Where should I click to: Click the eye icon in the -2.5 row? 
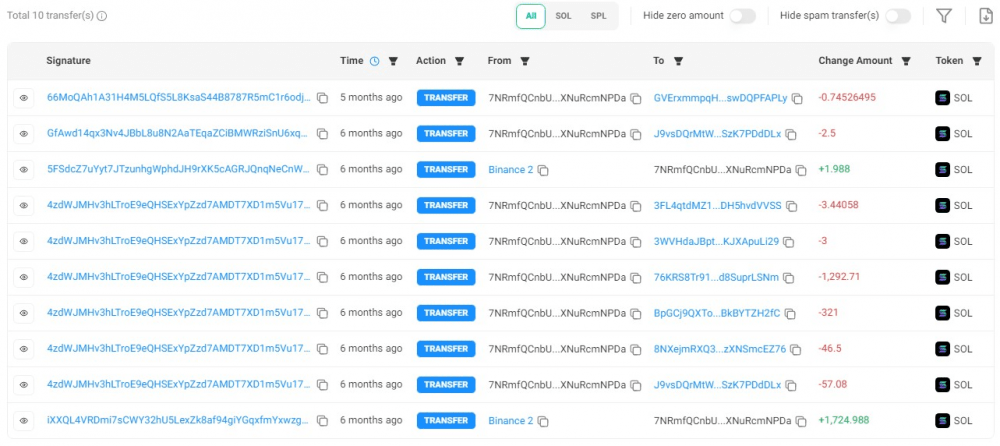pyautogui.click(x=24, y=134)
